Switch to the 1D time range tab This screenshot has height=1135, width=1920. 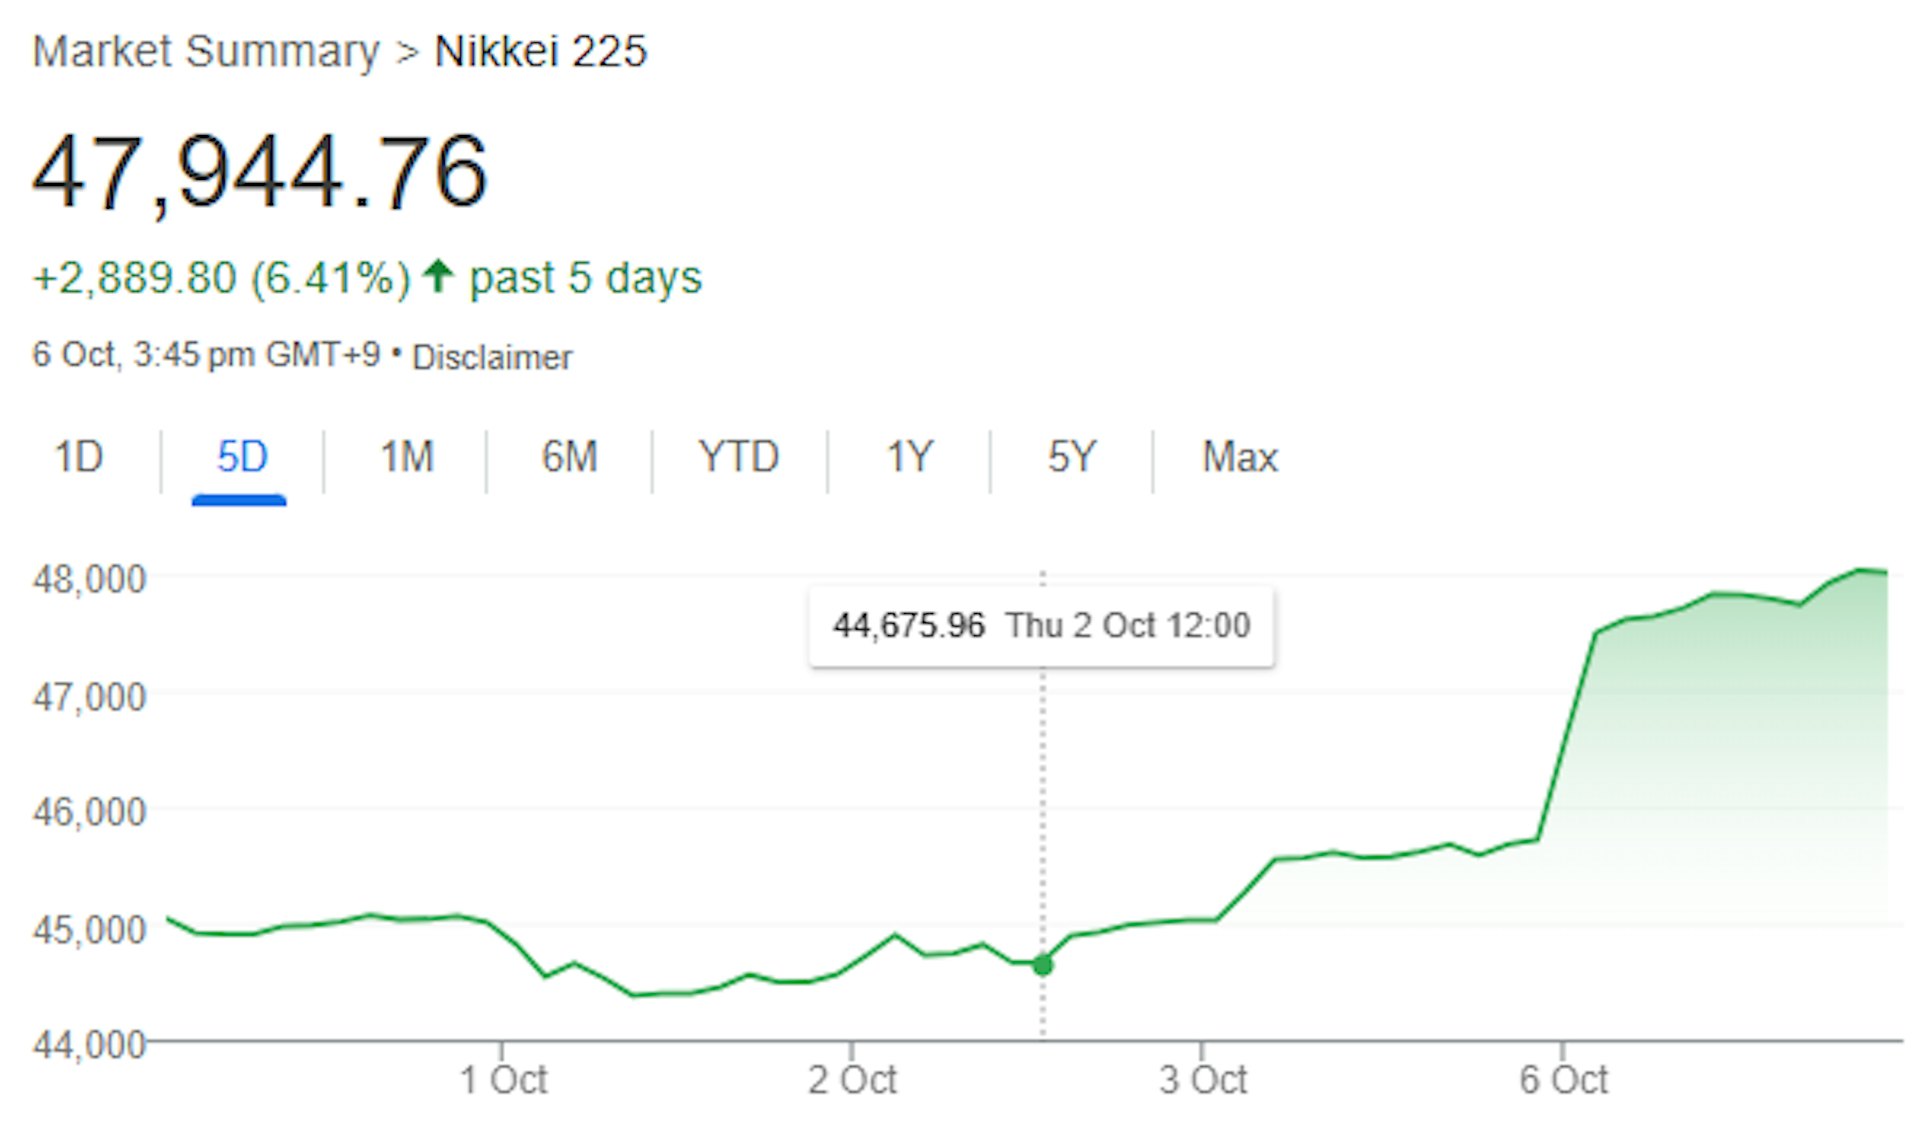click(x=78, y=458)
